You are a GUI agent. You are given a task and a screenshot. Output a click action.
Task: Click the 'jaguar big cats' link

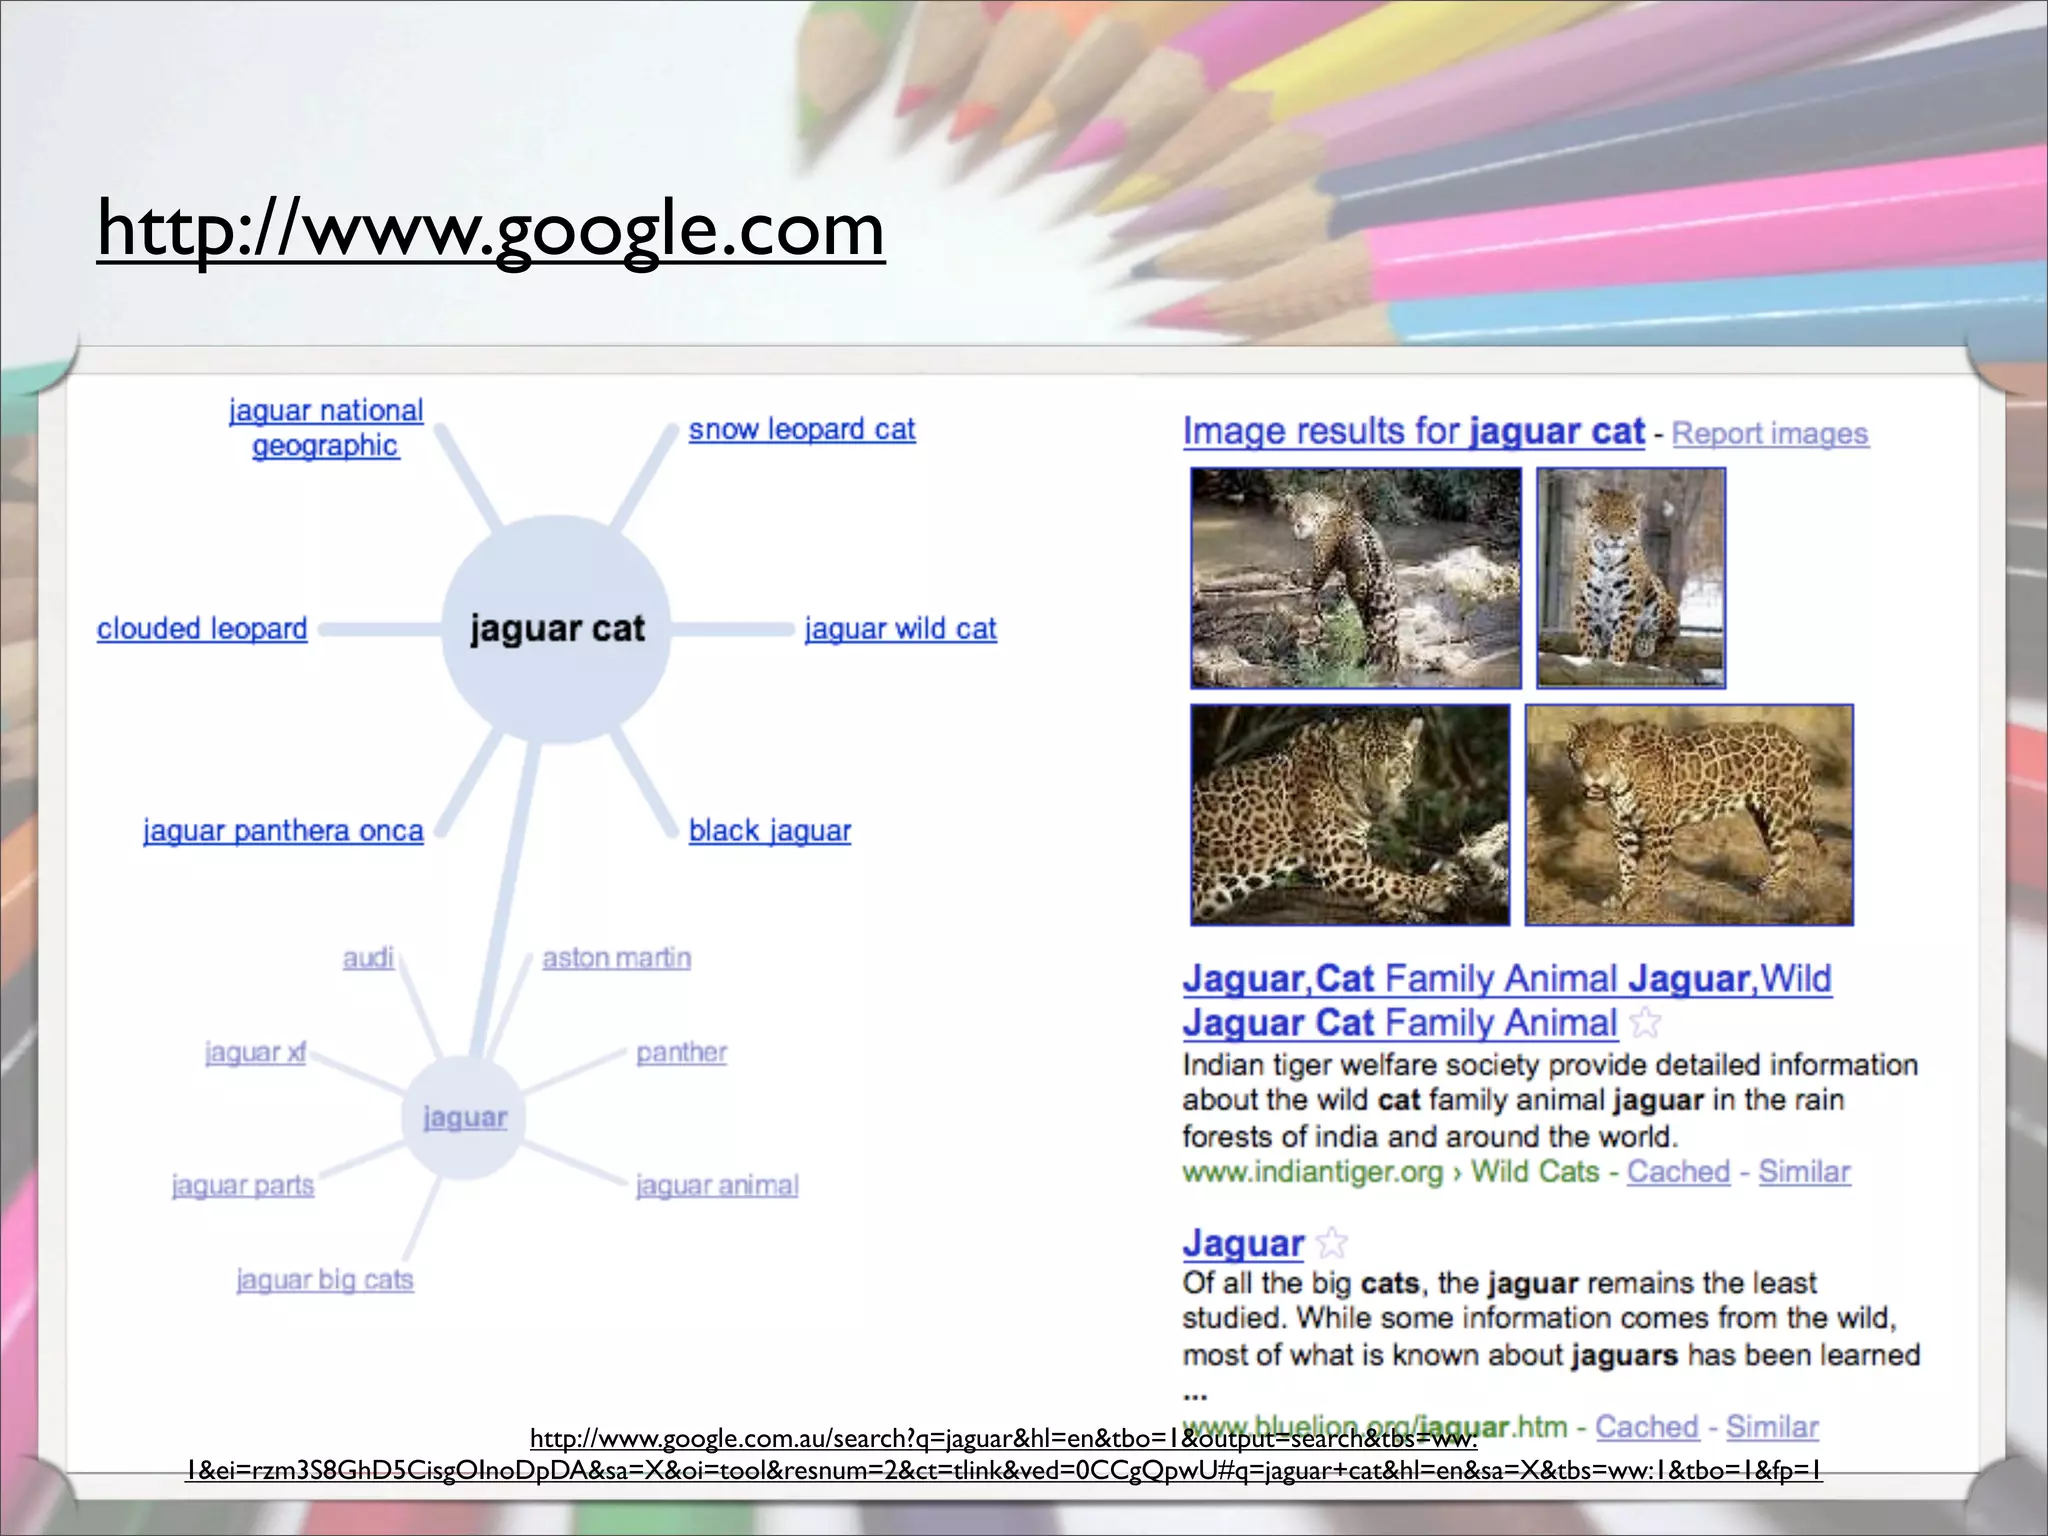325,1280
